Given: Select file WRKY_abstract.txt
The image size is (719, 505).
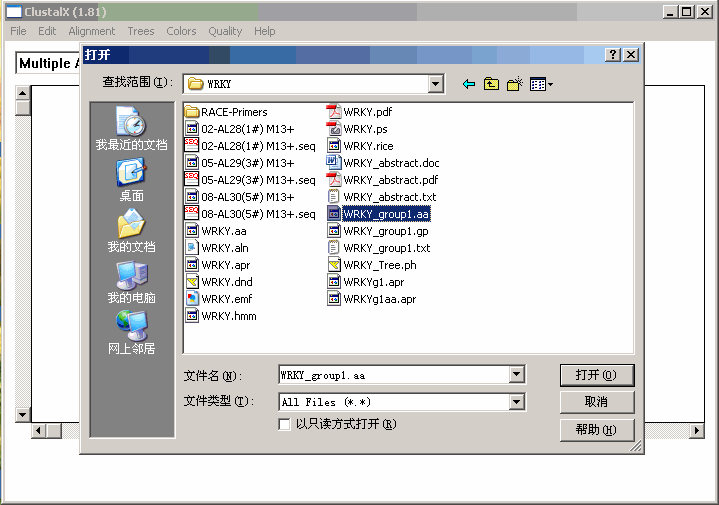Looking at the screenshot, I should pyautogui.click(x=382, y=197).
